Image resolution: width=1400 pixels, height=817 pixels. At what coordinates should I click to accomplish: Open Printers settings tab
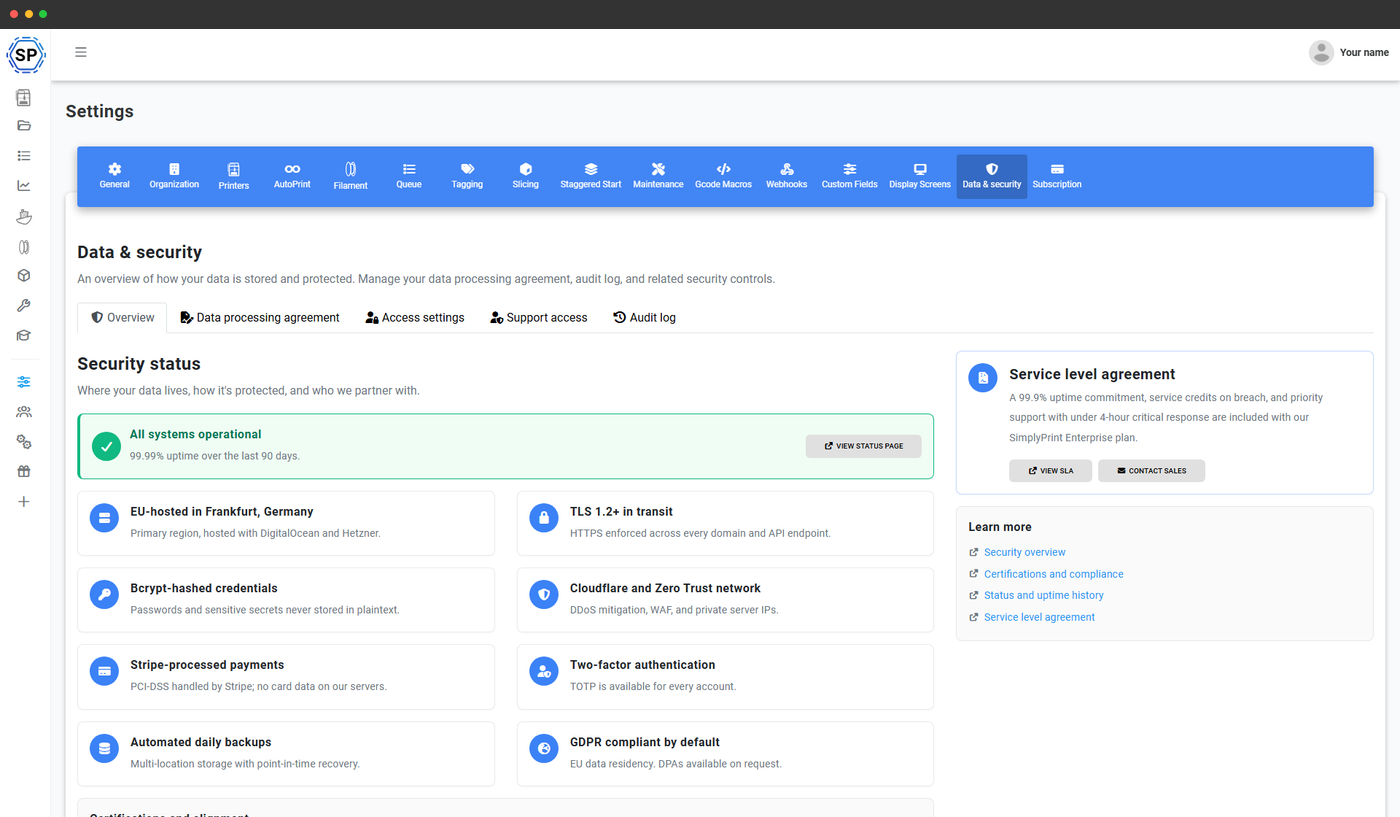233,176
